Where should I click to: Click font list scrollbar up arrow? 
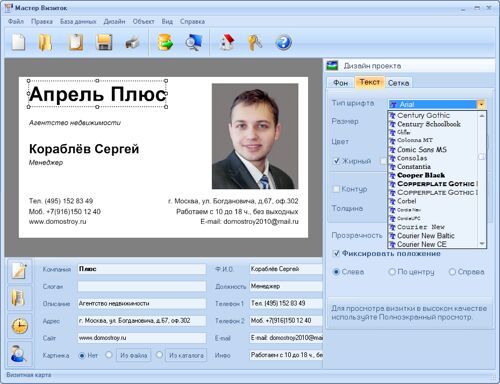point(482,116)
